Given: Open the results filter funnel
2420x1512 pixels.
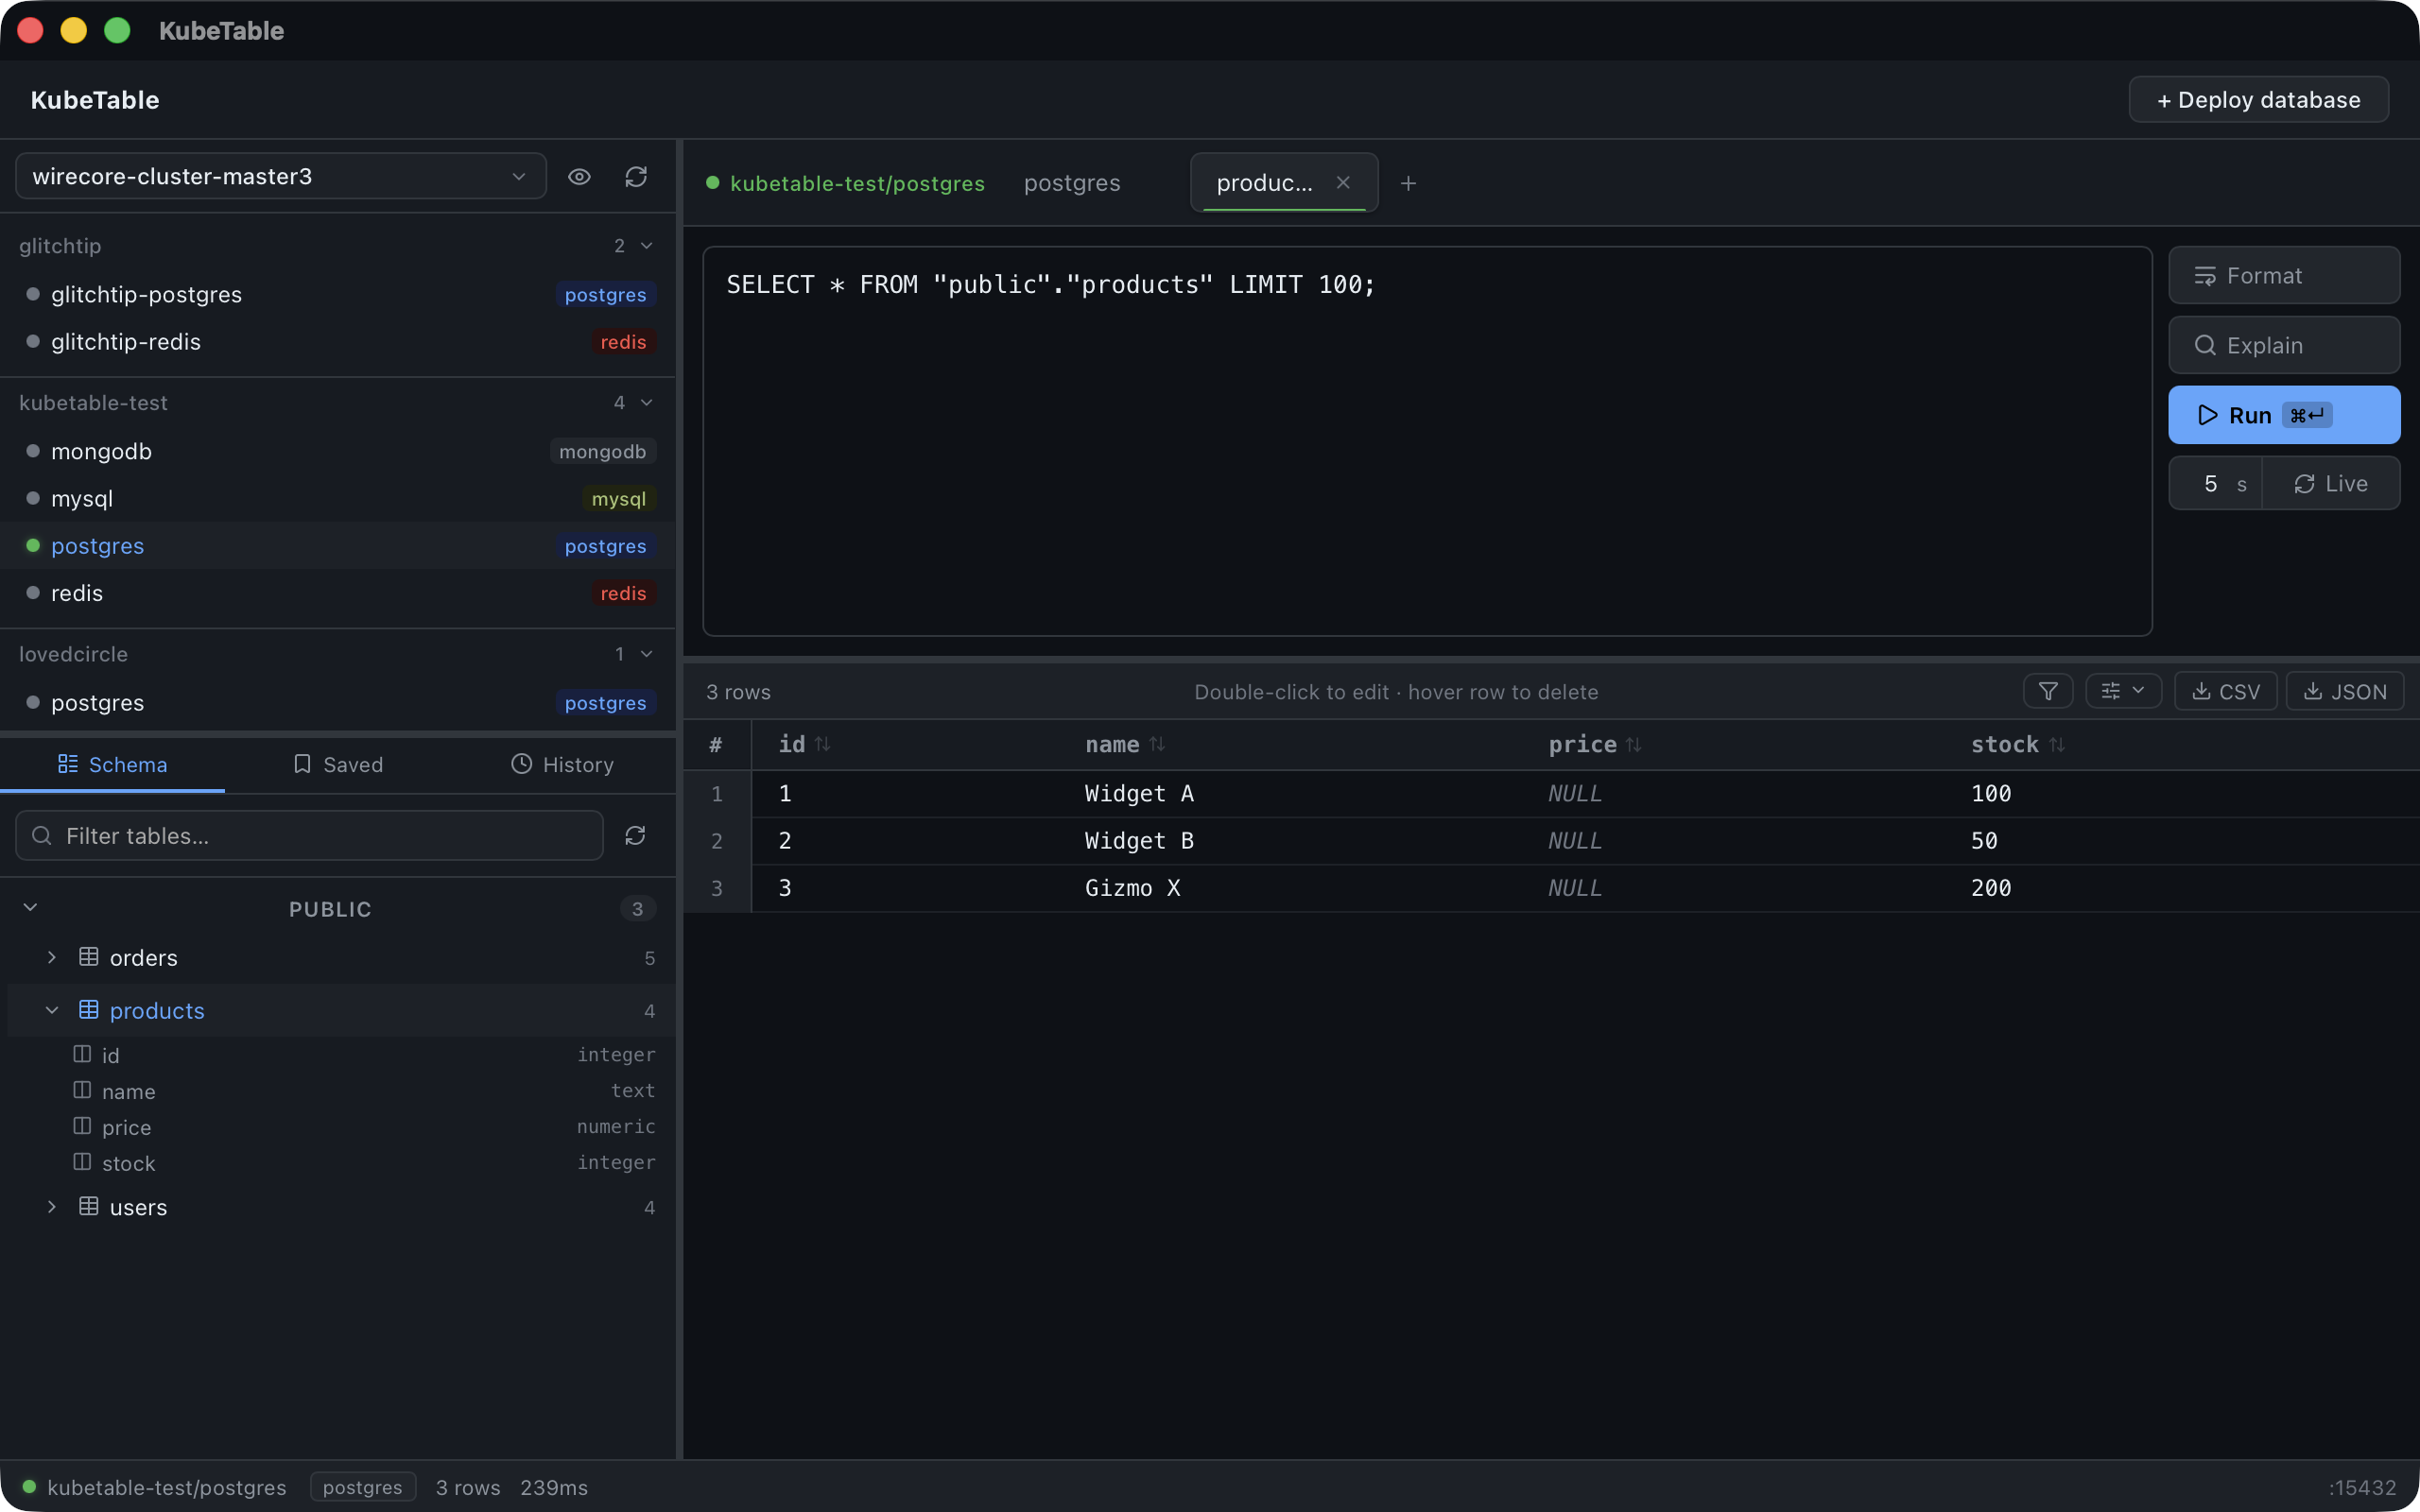Looking at the screenshot, I should (2048, 691).
